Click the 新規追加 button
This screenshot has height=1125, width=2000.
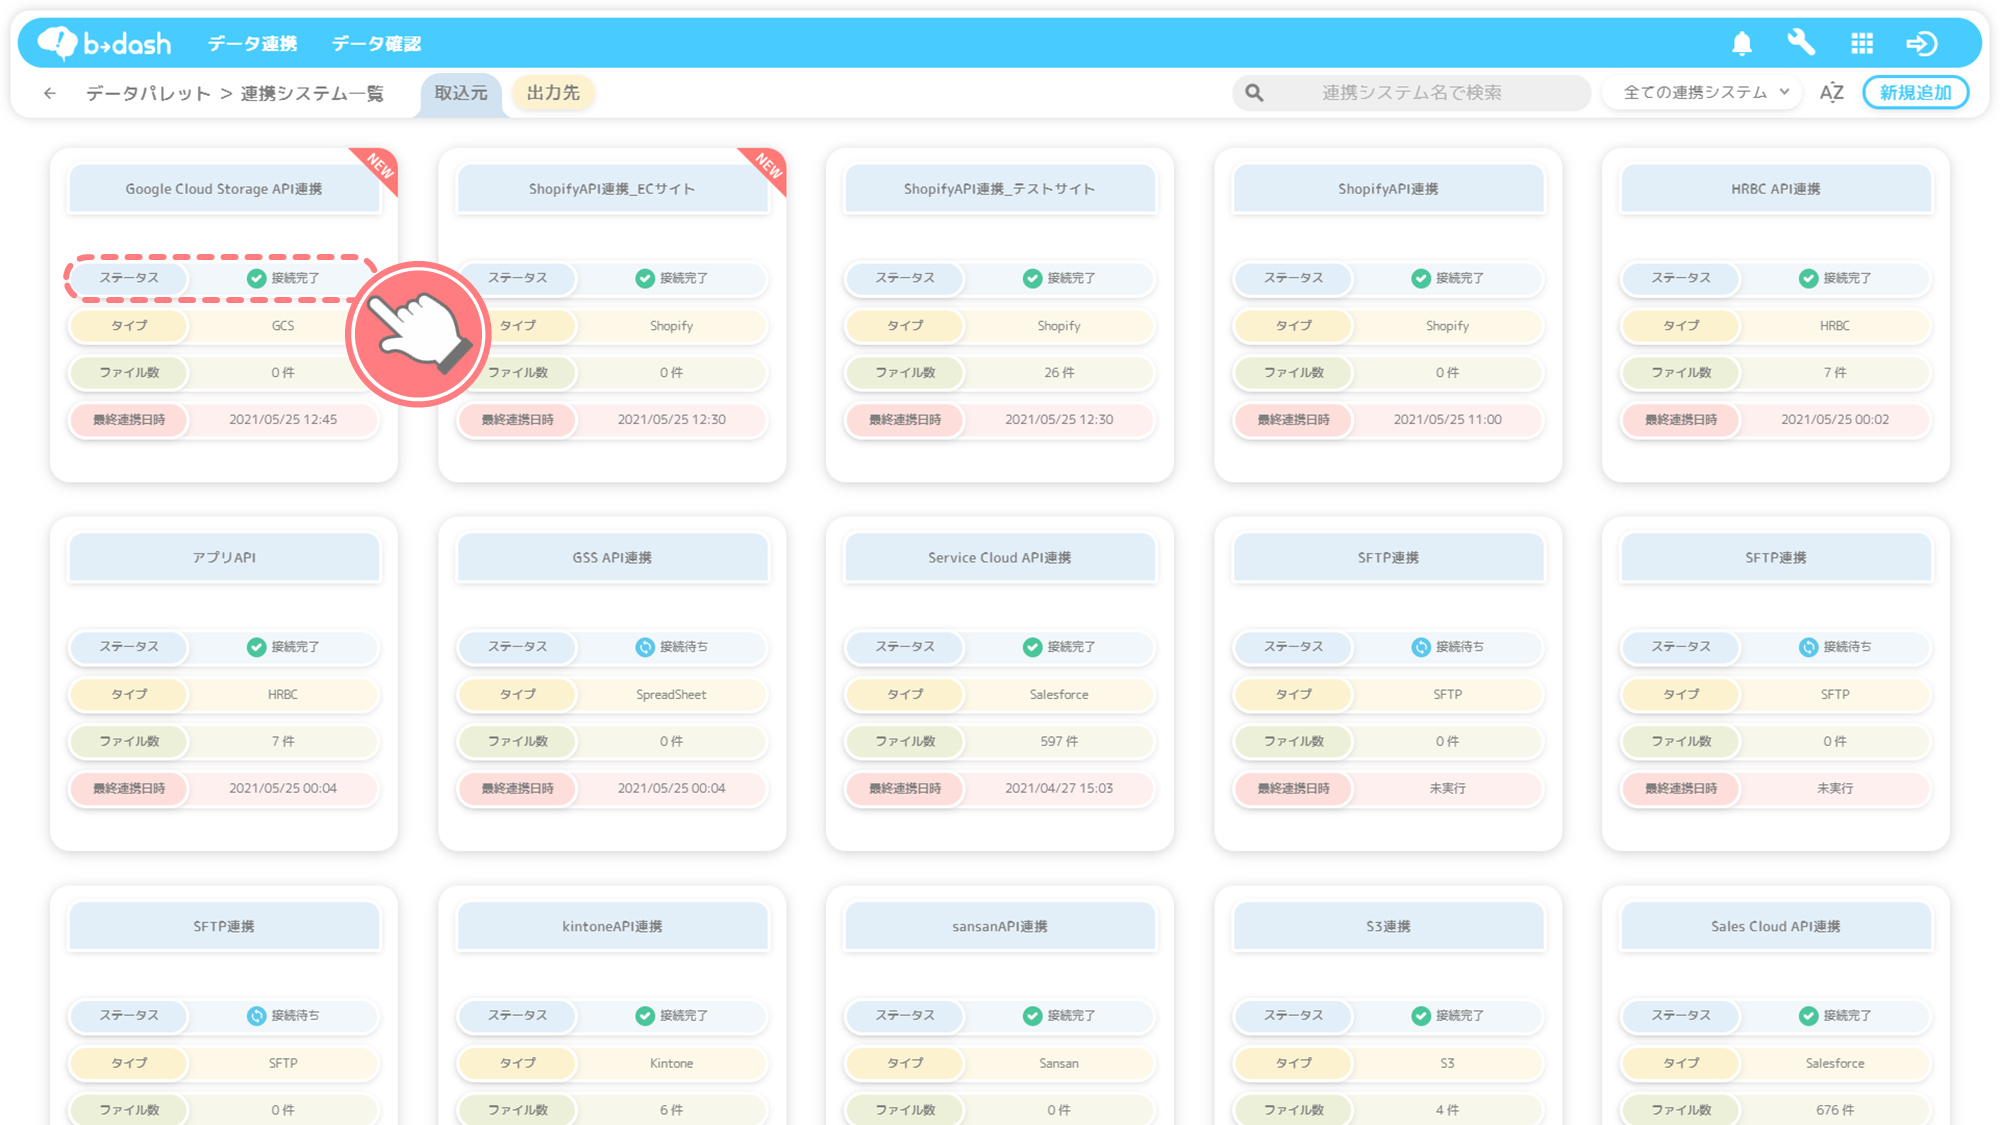pyautogui.click(x=1915, y=92)
